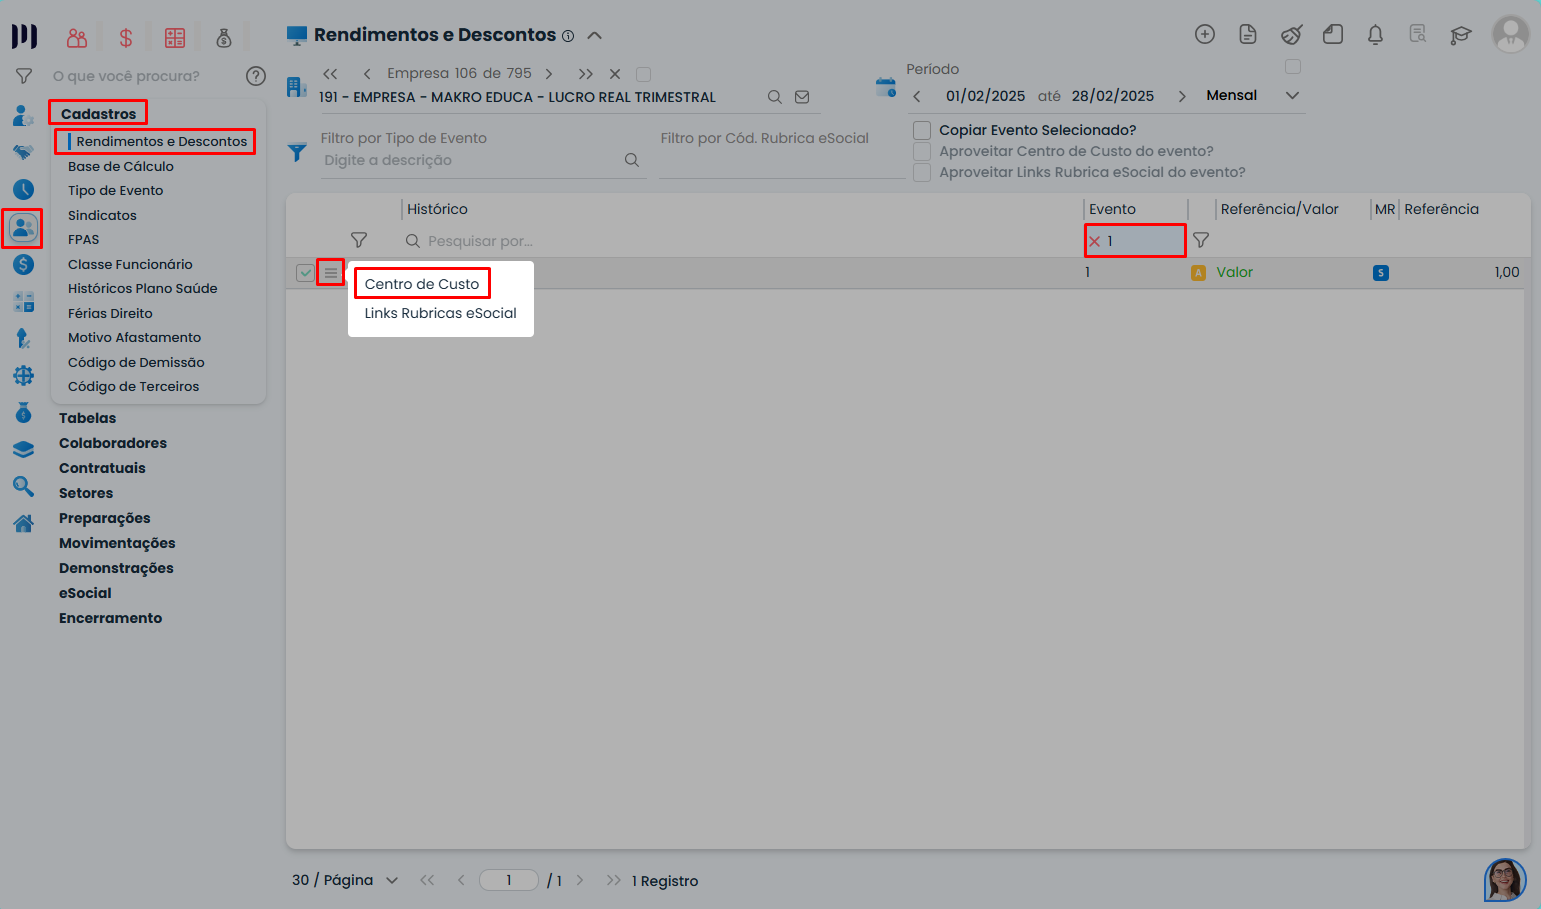1541x909 pixels.
Task: Select Centro de Custo from context menu
Action: tap(421, 283)
